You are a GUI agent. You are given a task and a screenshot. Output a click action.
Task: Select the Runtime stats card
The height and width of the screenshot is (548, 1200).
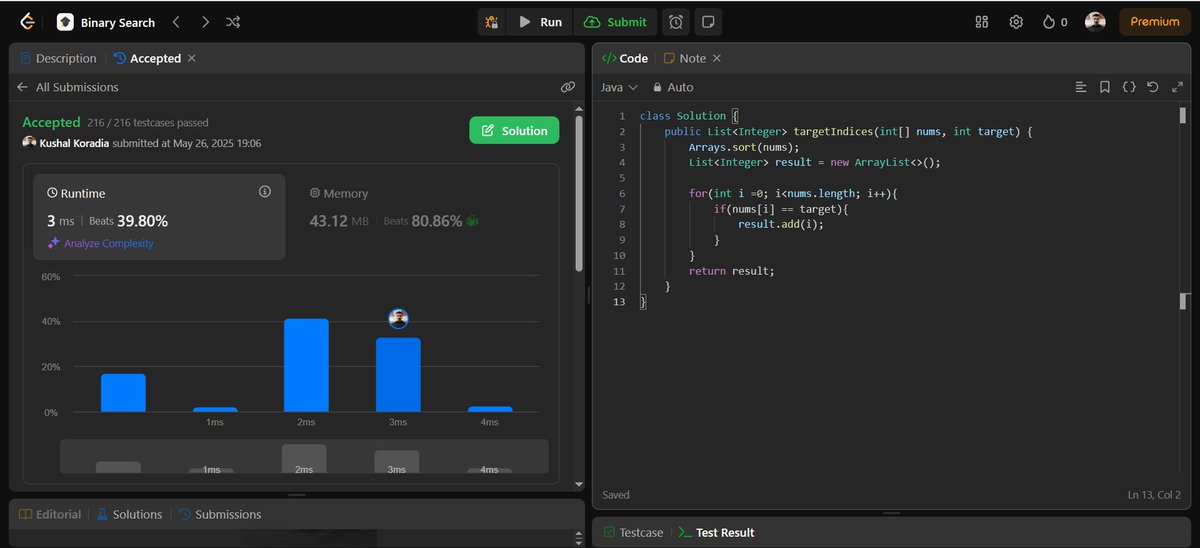coord(160,217)
